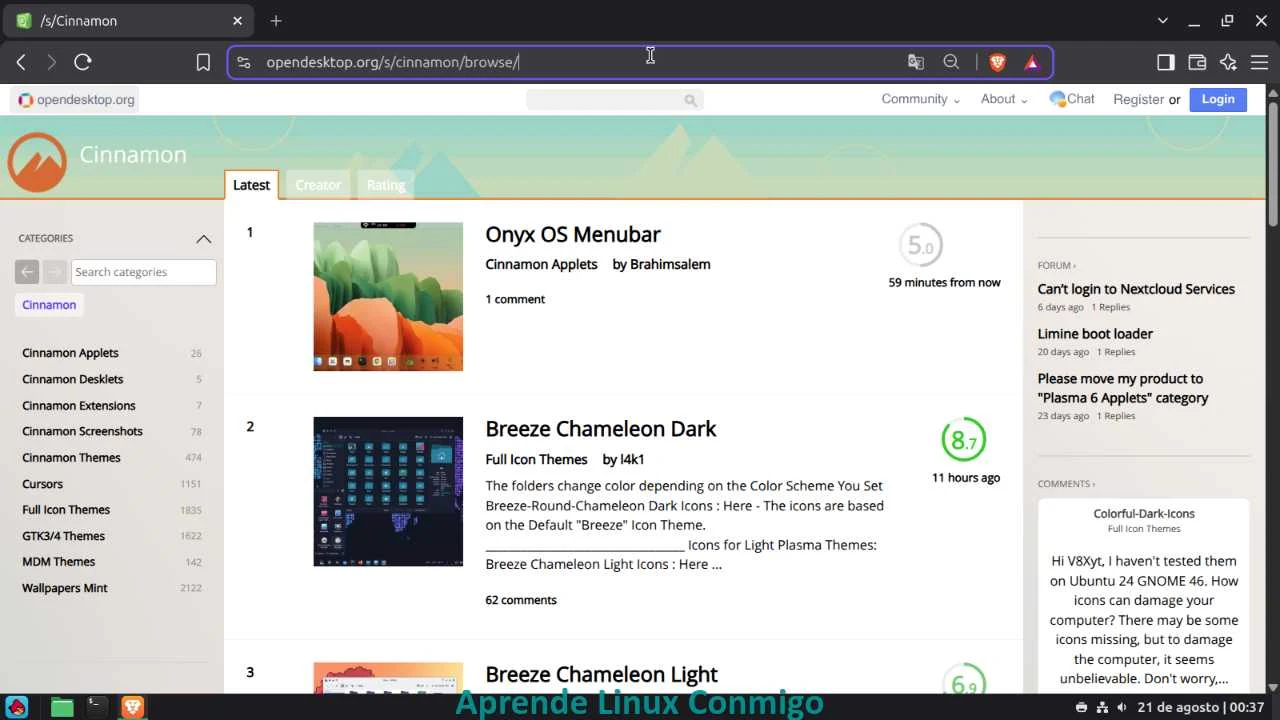
Task: Open a new tab with the plus button
Action: coord(276,20)
